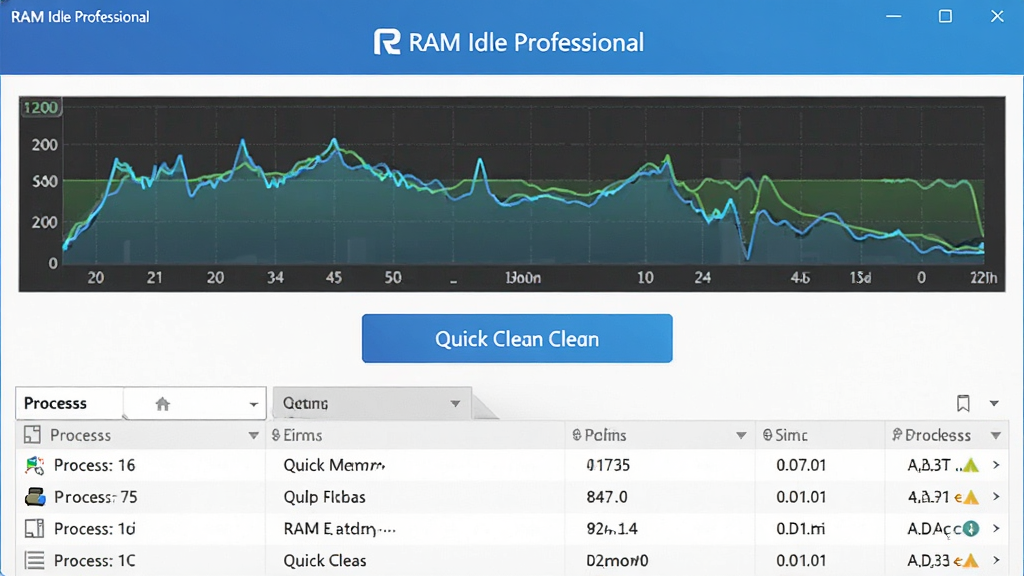Image resolution: width=1024 pixels, height=576 pixels.
Task: Expand the Process: 16 row chevron
Action: point(996,465)
